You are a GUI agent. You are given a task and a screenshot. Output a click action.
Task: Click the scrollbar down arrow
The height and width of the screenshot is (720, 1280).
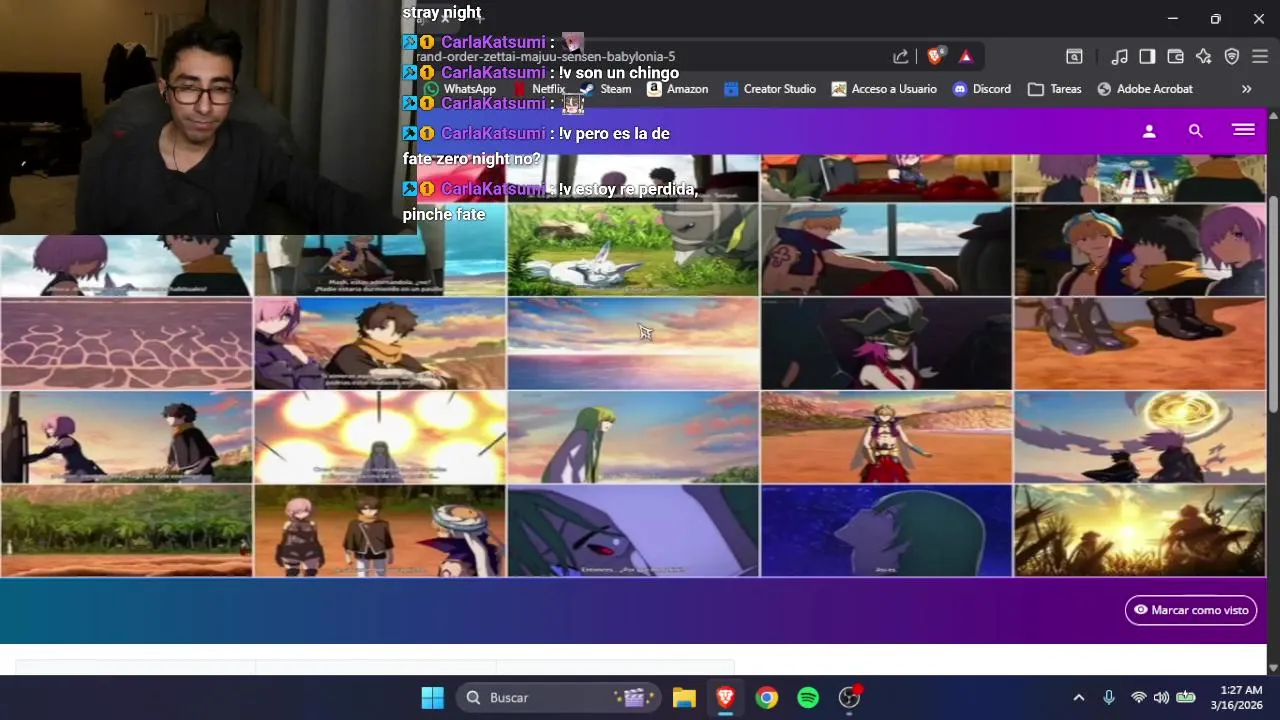pos(1273,667)
